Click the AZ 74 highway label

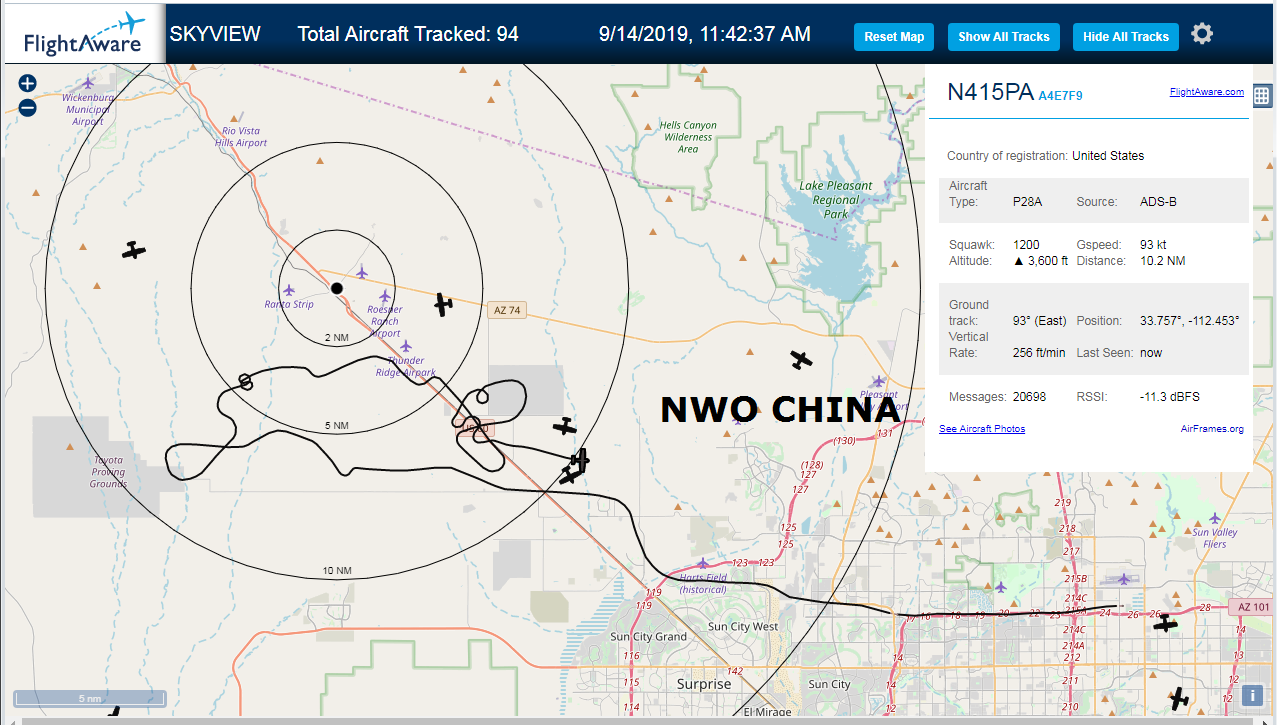(x=508, y=311)
